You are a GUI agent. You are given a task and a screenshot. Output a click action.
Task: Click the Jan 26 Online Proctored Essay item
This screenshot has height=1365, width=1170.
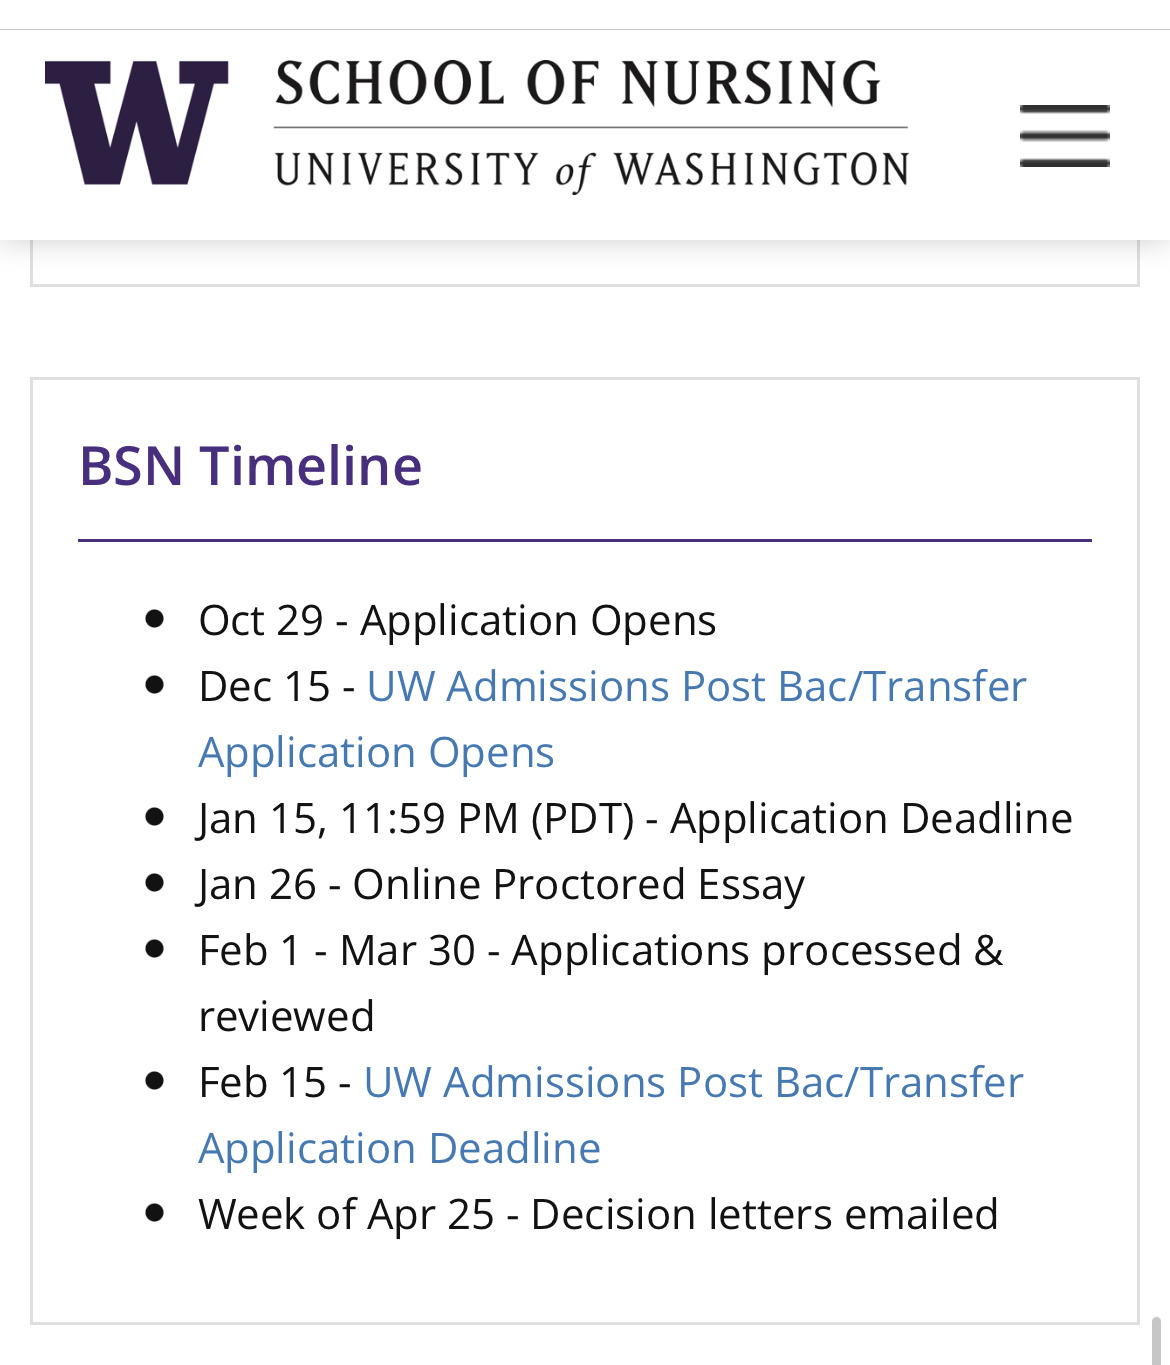pyautogui.click(x=501, y=885)
